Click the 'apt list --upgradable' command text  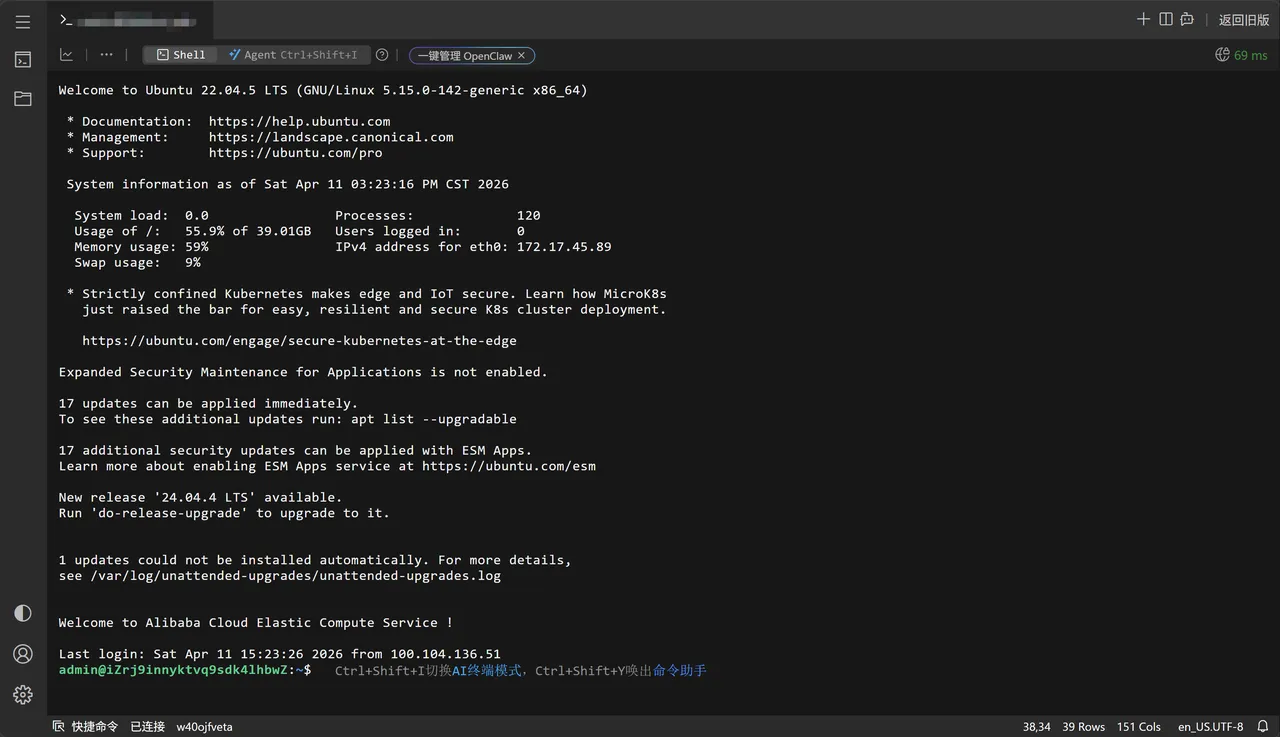(434, 419)
